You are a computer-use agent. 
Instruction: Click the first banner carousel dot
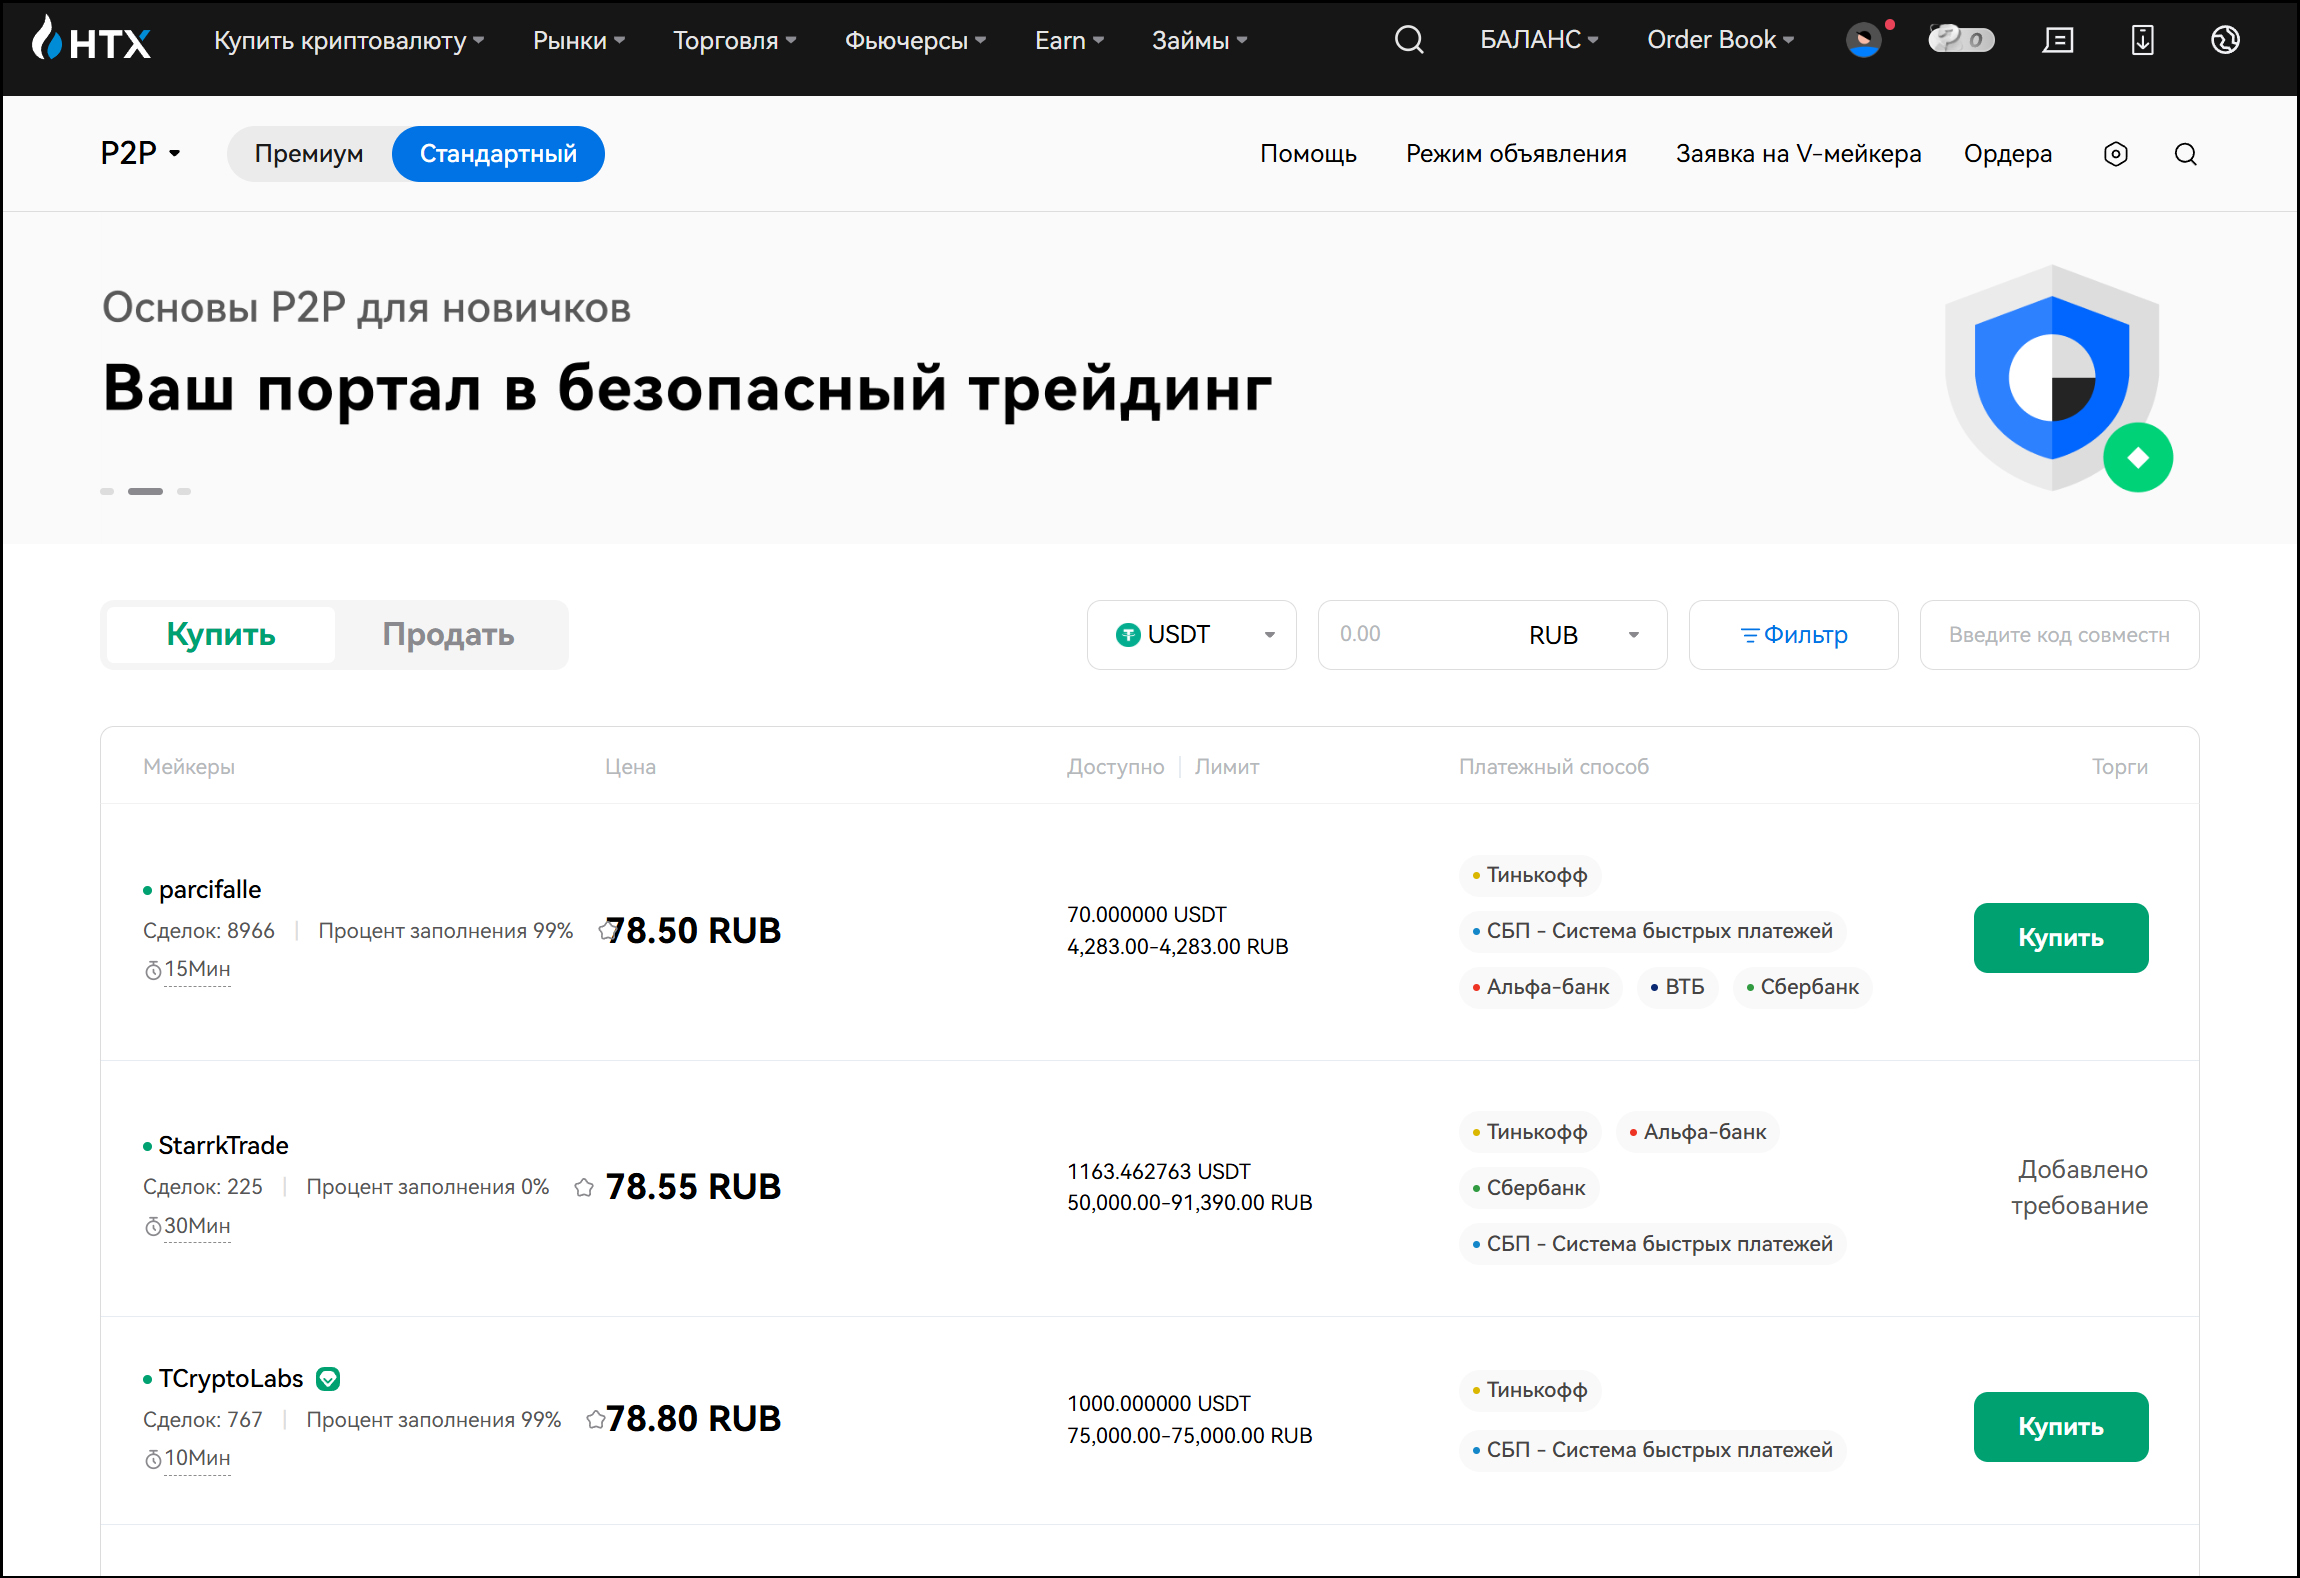pos(107,491)
